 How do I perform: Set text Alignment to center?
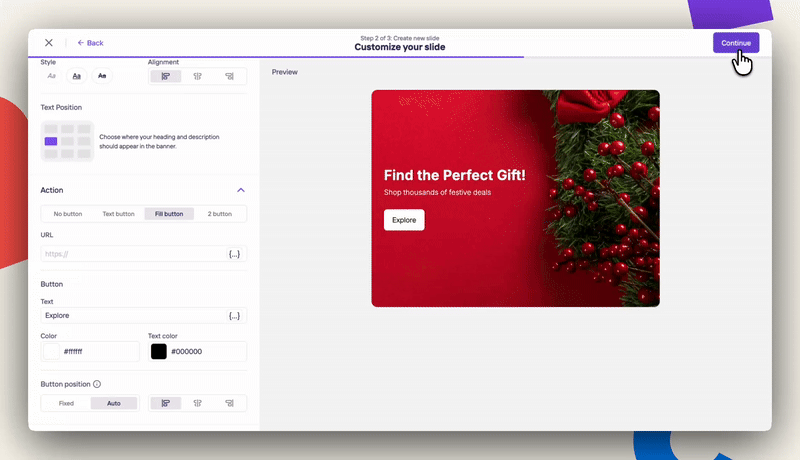tap(197, 76)
